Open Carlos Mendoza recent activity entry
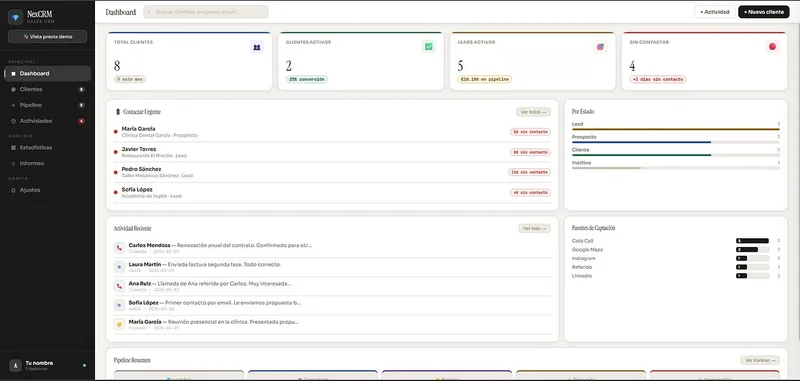This screenshot has width=800, height=381. [x=332, y=248]
